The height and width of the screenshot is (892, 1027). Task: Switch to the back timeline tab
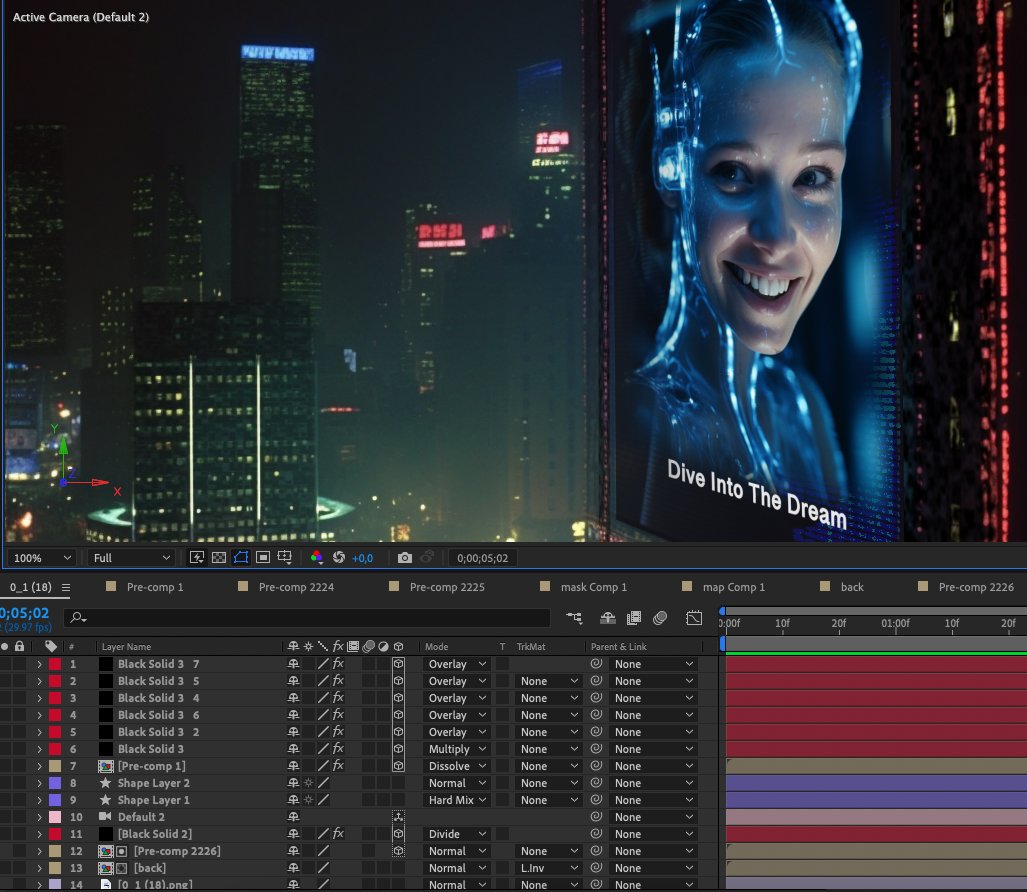[851, 587]
